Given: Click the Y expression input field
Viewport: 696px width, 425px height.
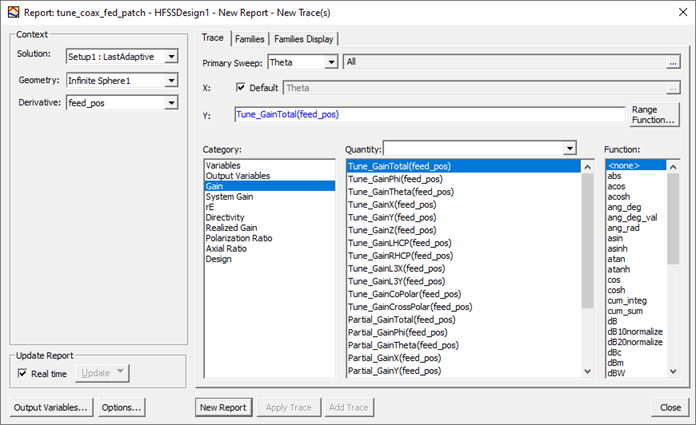Looking at the screenshot, I should [429, 115].
